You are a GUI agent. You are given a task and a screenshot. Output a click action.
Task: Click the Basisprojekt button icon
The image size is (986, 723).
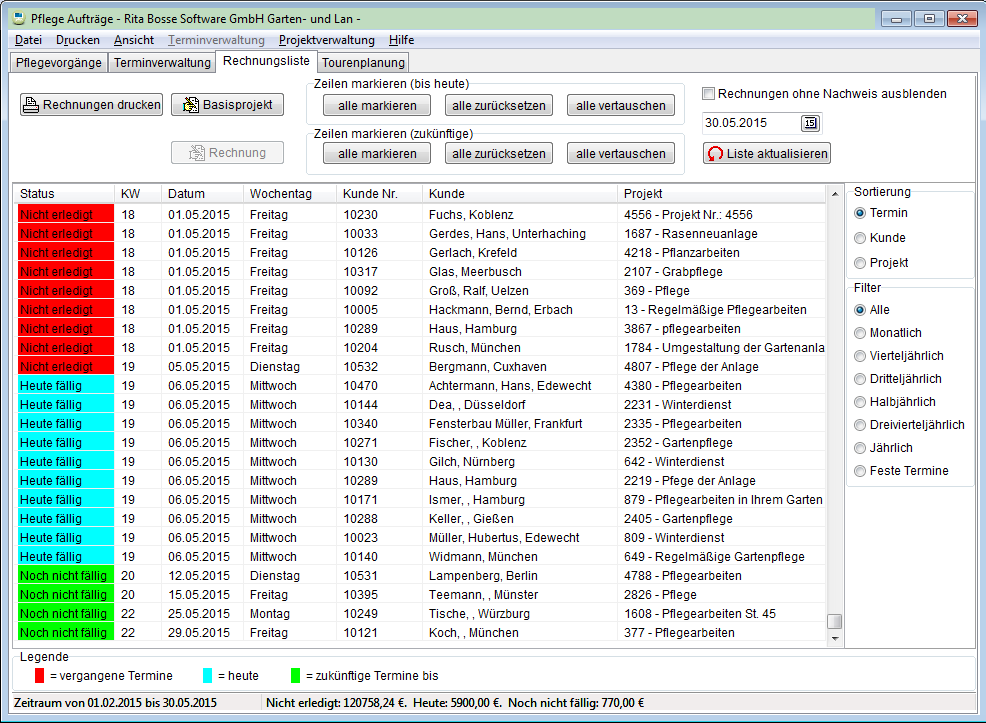tap(189, 105)
